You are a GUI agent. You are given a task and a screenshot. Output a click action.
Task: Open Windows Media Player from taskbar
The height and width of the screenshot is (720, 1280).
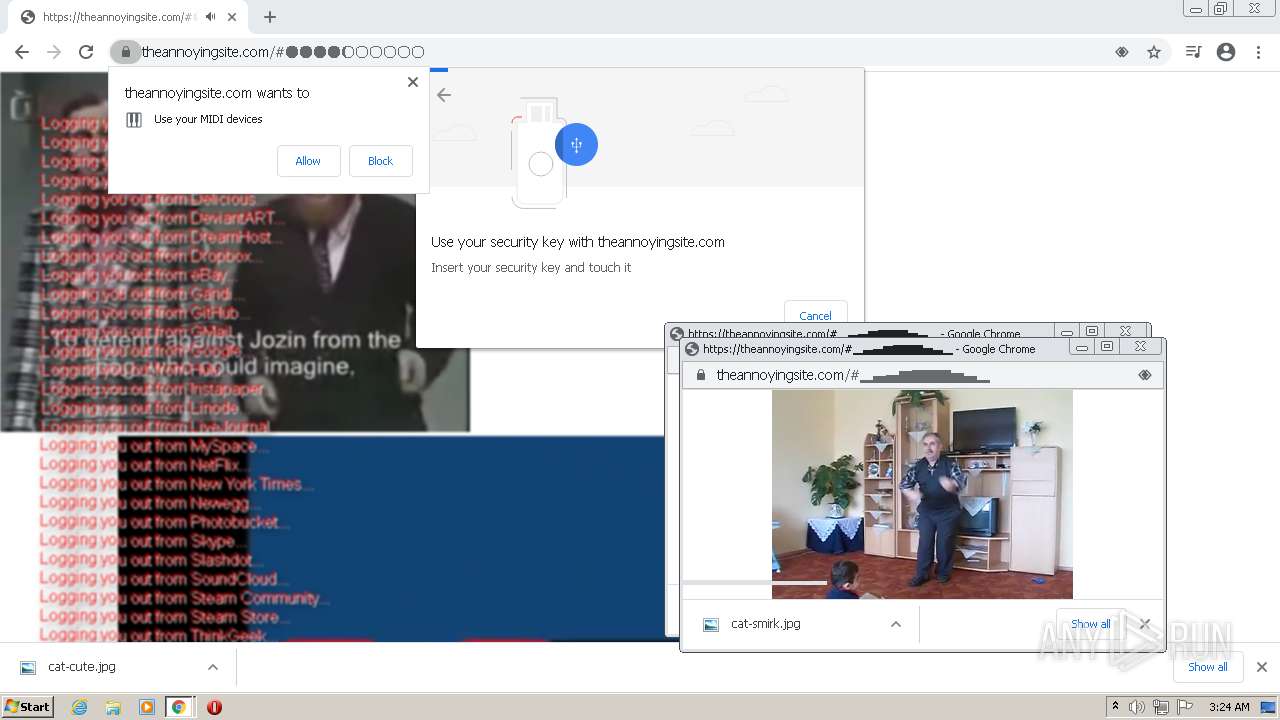click(146, 707)
